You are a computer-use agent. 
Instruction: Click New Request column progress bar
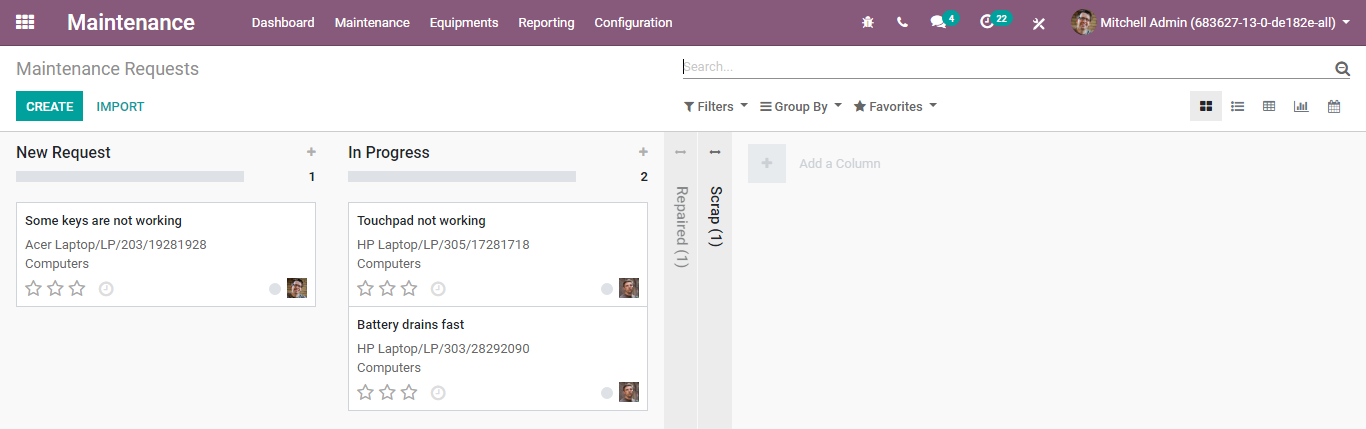tap(130, 176)
